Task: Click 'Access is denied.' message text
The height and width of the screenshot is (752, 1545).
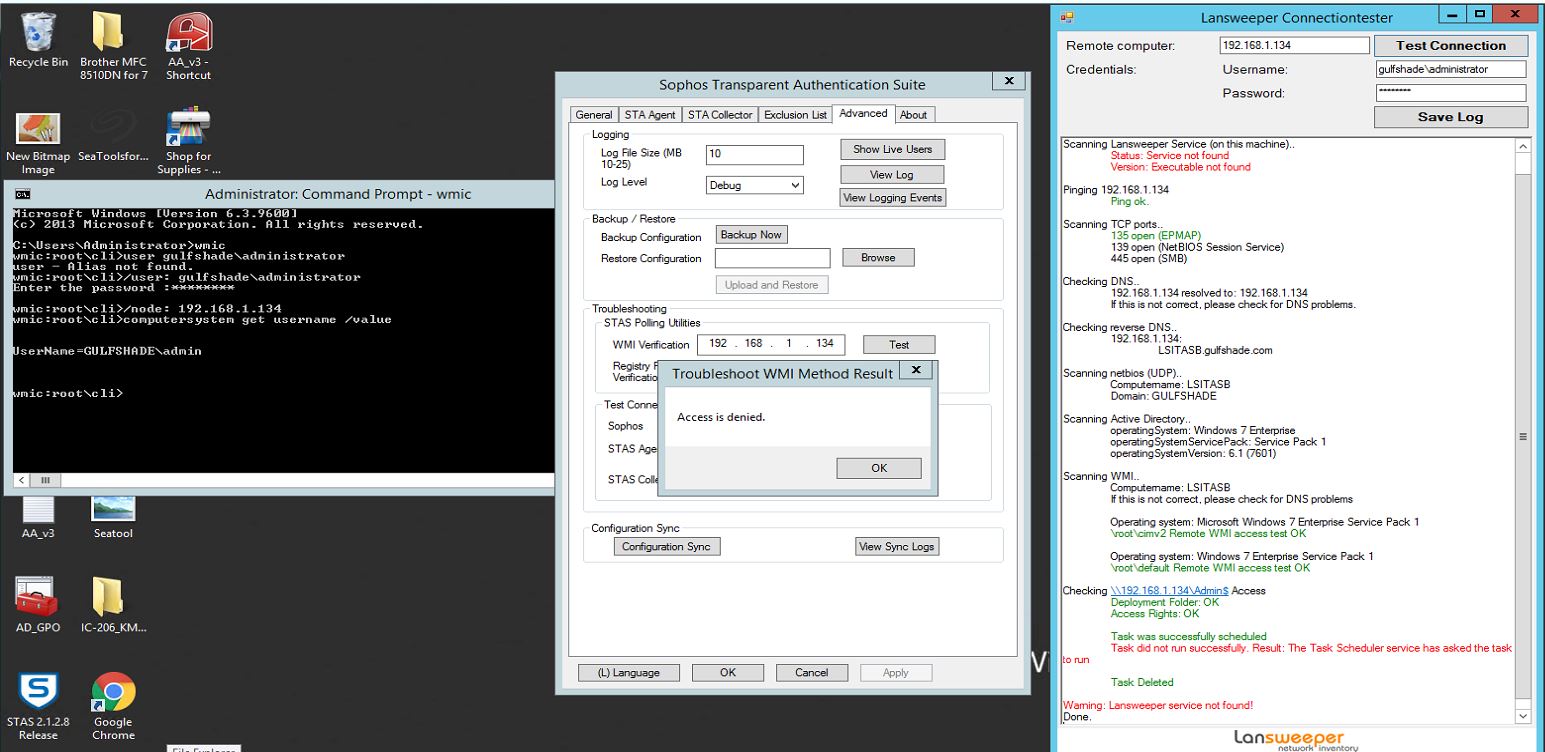Action: (721, 417)
